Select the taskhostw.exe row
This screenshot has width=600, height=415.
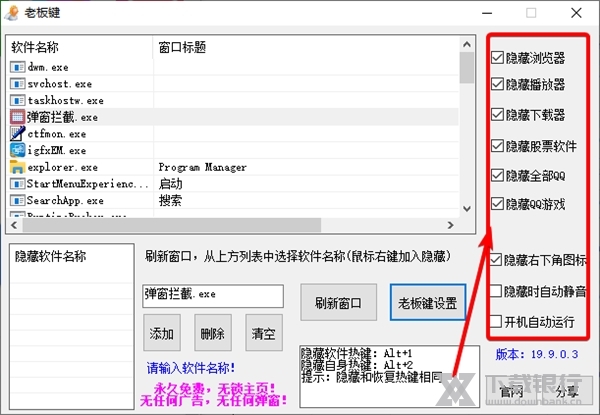point(233,101)
